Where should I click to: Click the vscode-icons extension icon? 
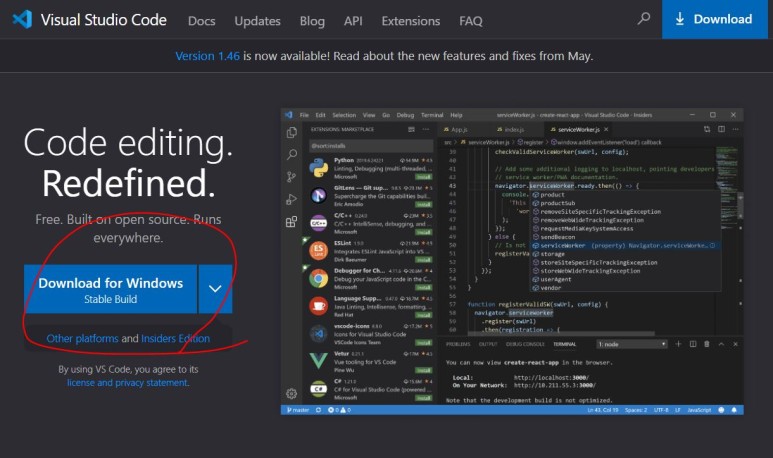click(318, 334)
